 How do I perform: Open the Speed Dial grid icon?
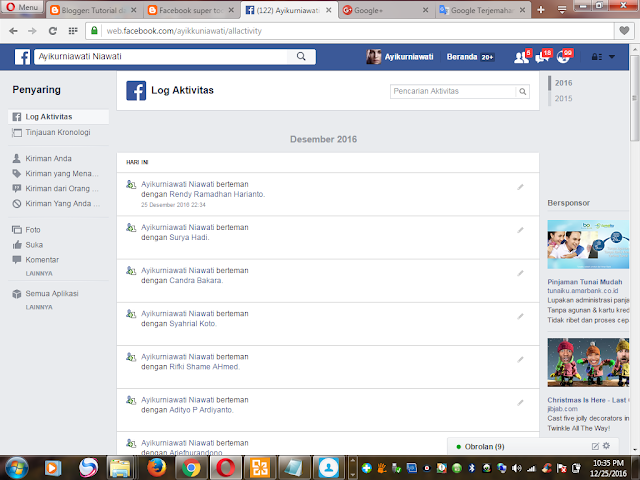coord(73,31)
